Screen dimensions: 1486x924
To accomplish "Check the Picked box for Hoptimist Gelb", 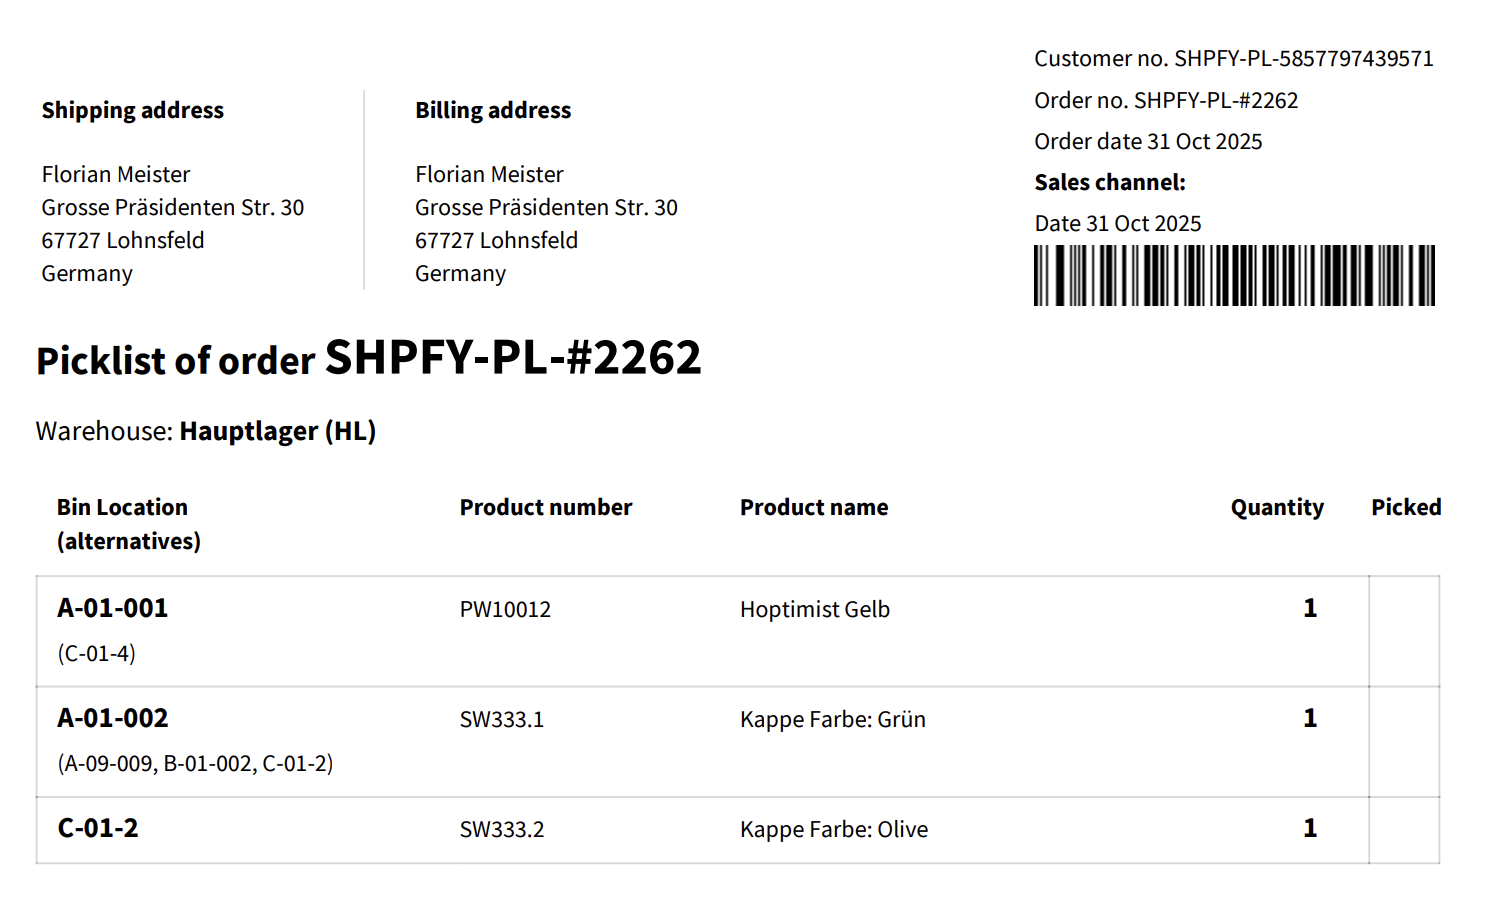I will click(1404, 631).
